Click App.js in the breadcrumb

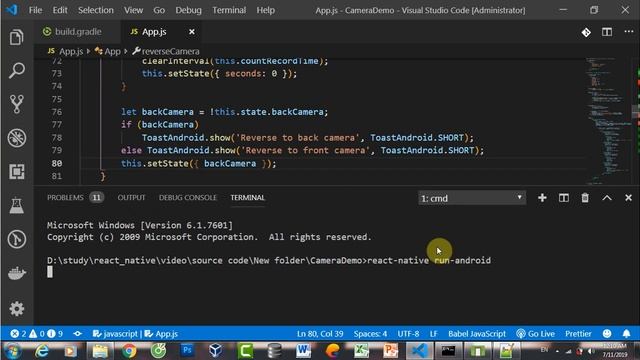pyautogui.click(x=65, y=51)
